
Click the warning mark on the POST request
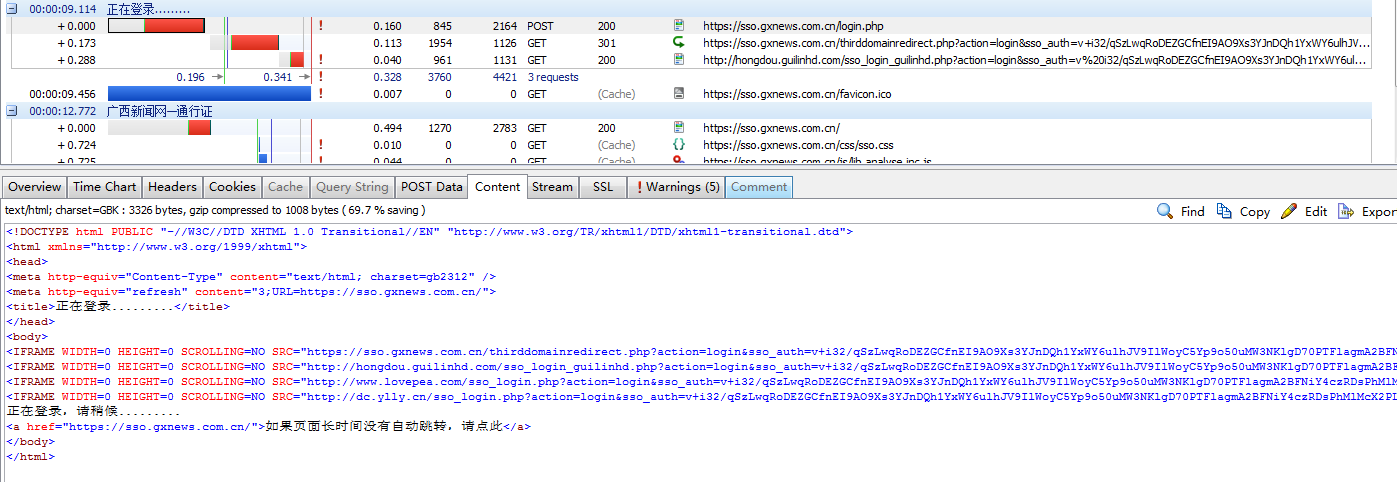(x=320, y=26)
